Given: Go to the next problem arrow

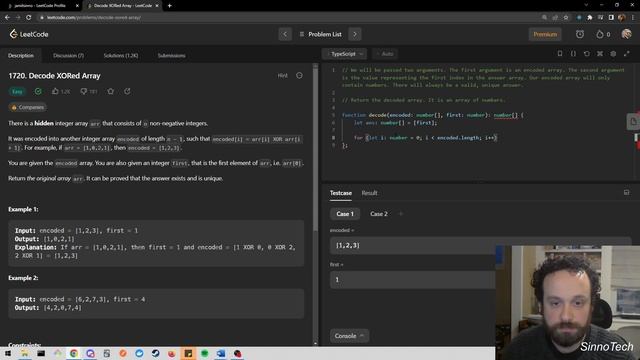Looking at the screenshot, I should click(x=355, y=34).
